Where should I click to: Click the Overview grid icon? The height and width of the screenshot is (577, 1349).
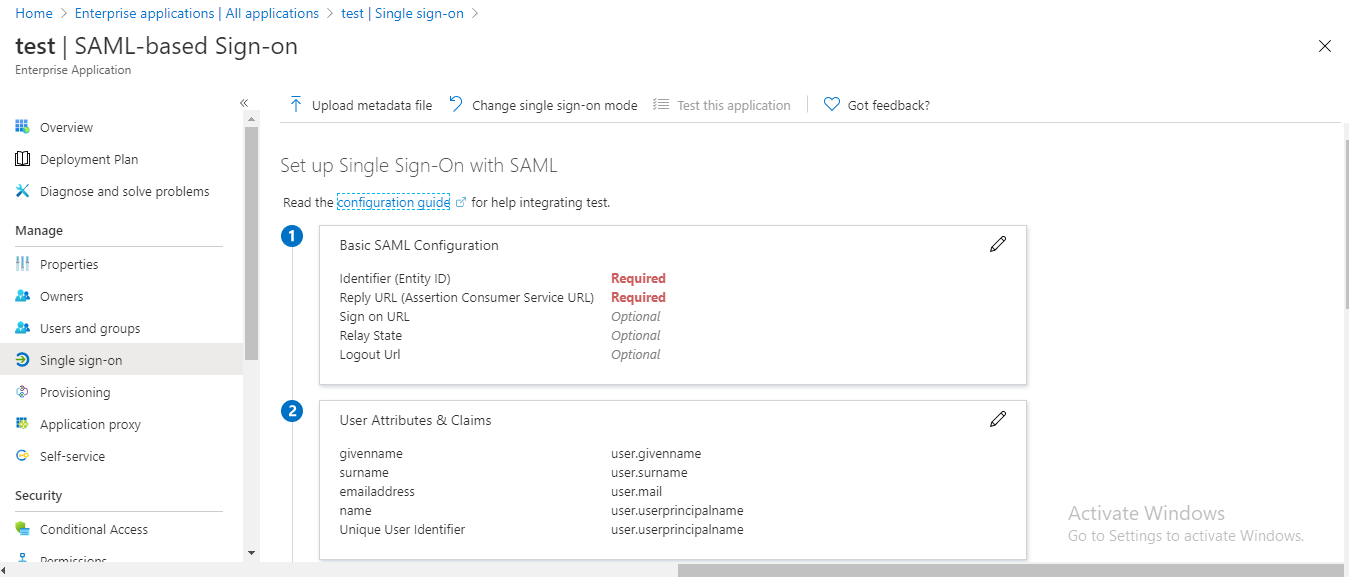[22, 127]
